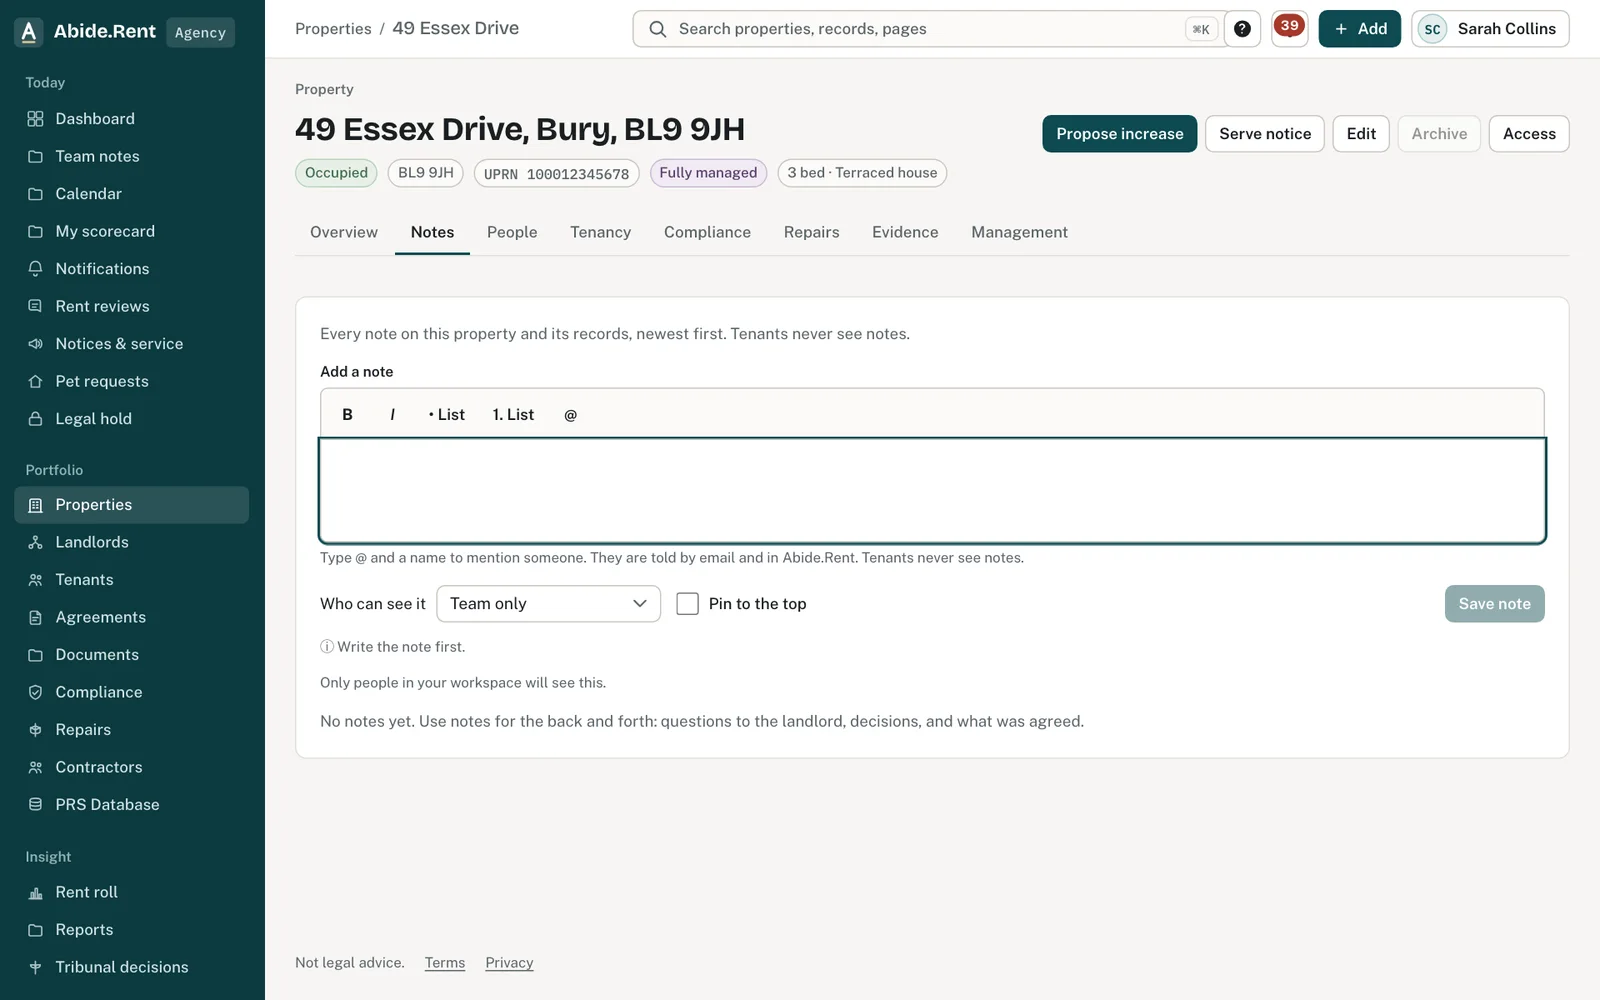Open sidebar Compliance shield item
This screenshot has width=1600, height=1000.
pyautogui.click(x=132, y=692)
